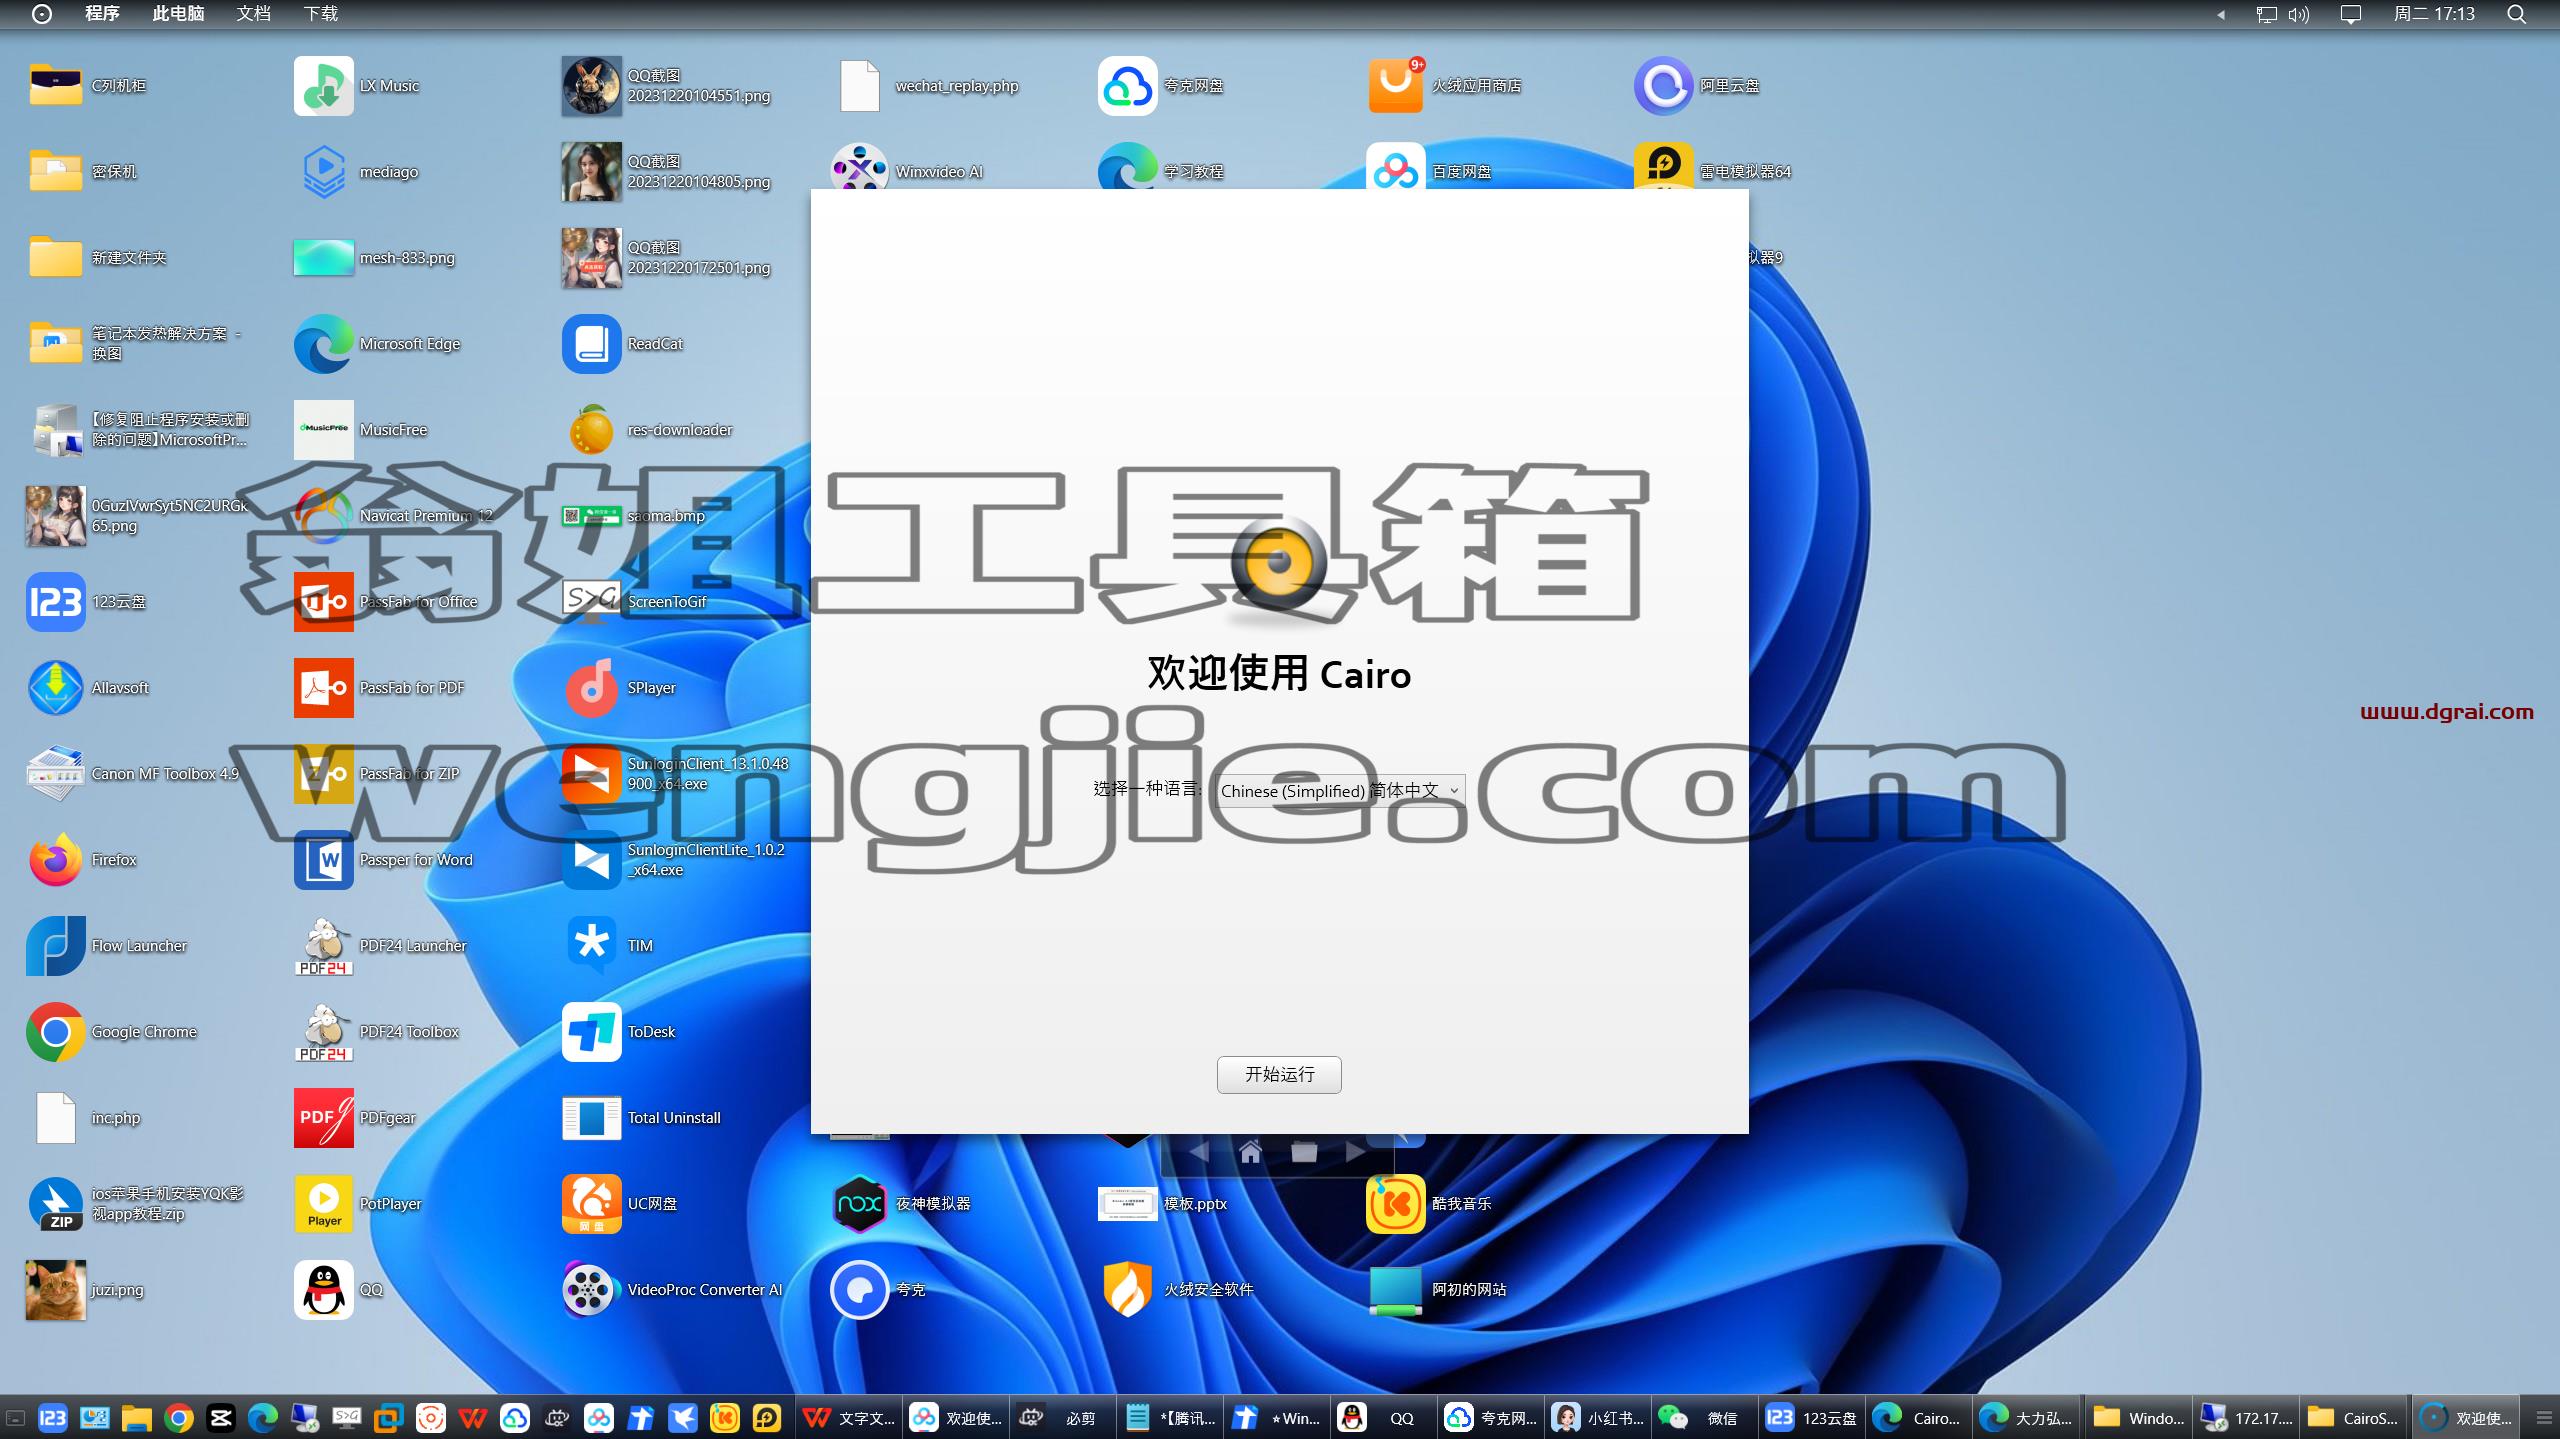
Task: Open the 文档 menu
Action: (253, 14)
